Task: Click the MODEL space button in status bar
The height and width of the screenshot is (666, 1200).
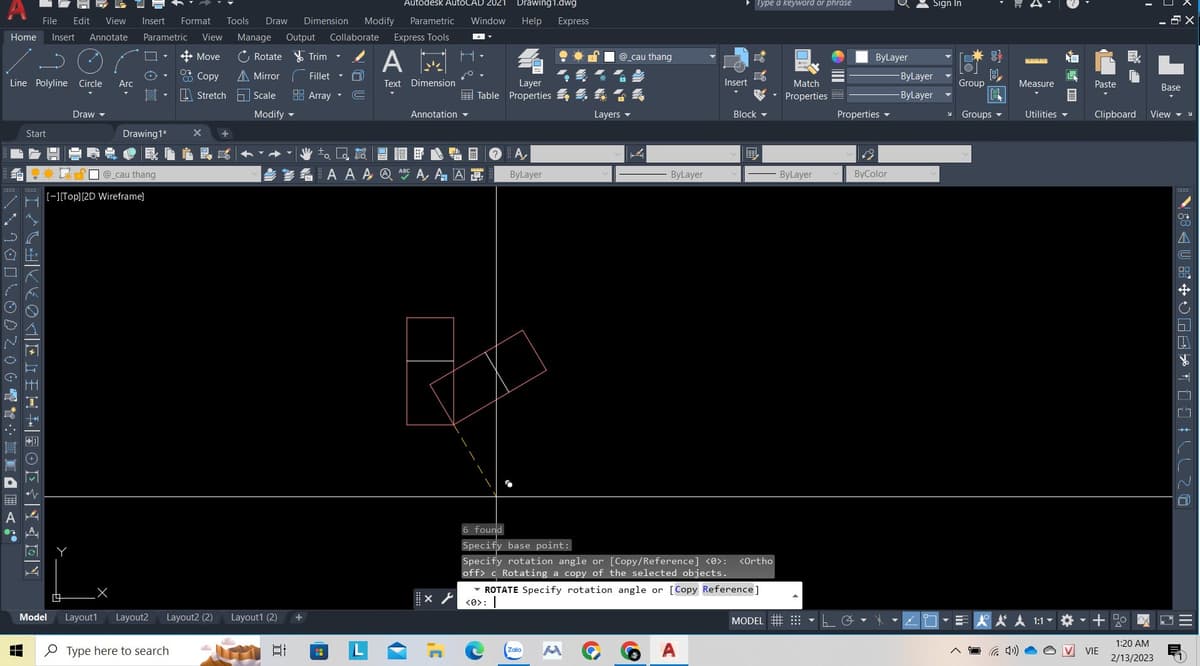Action: click(748, 620)
